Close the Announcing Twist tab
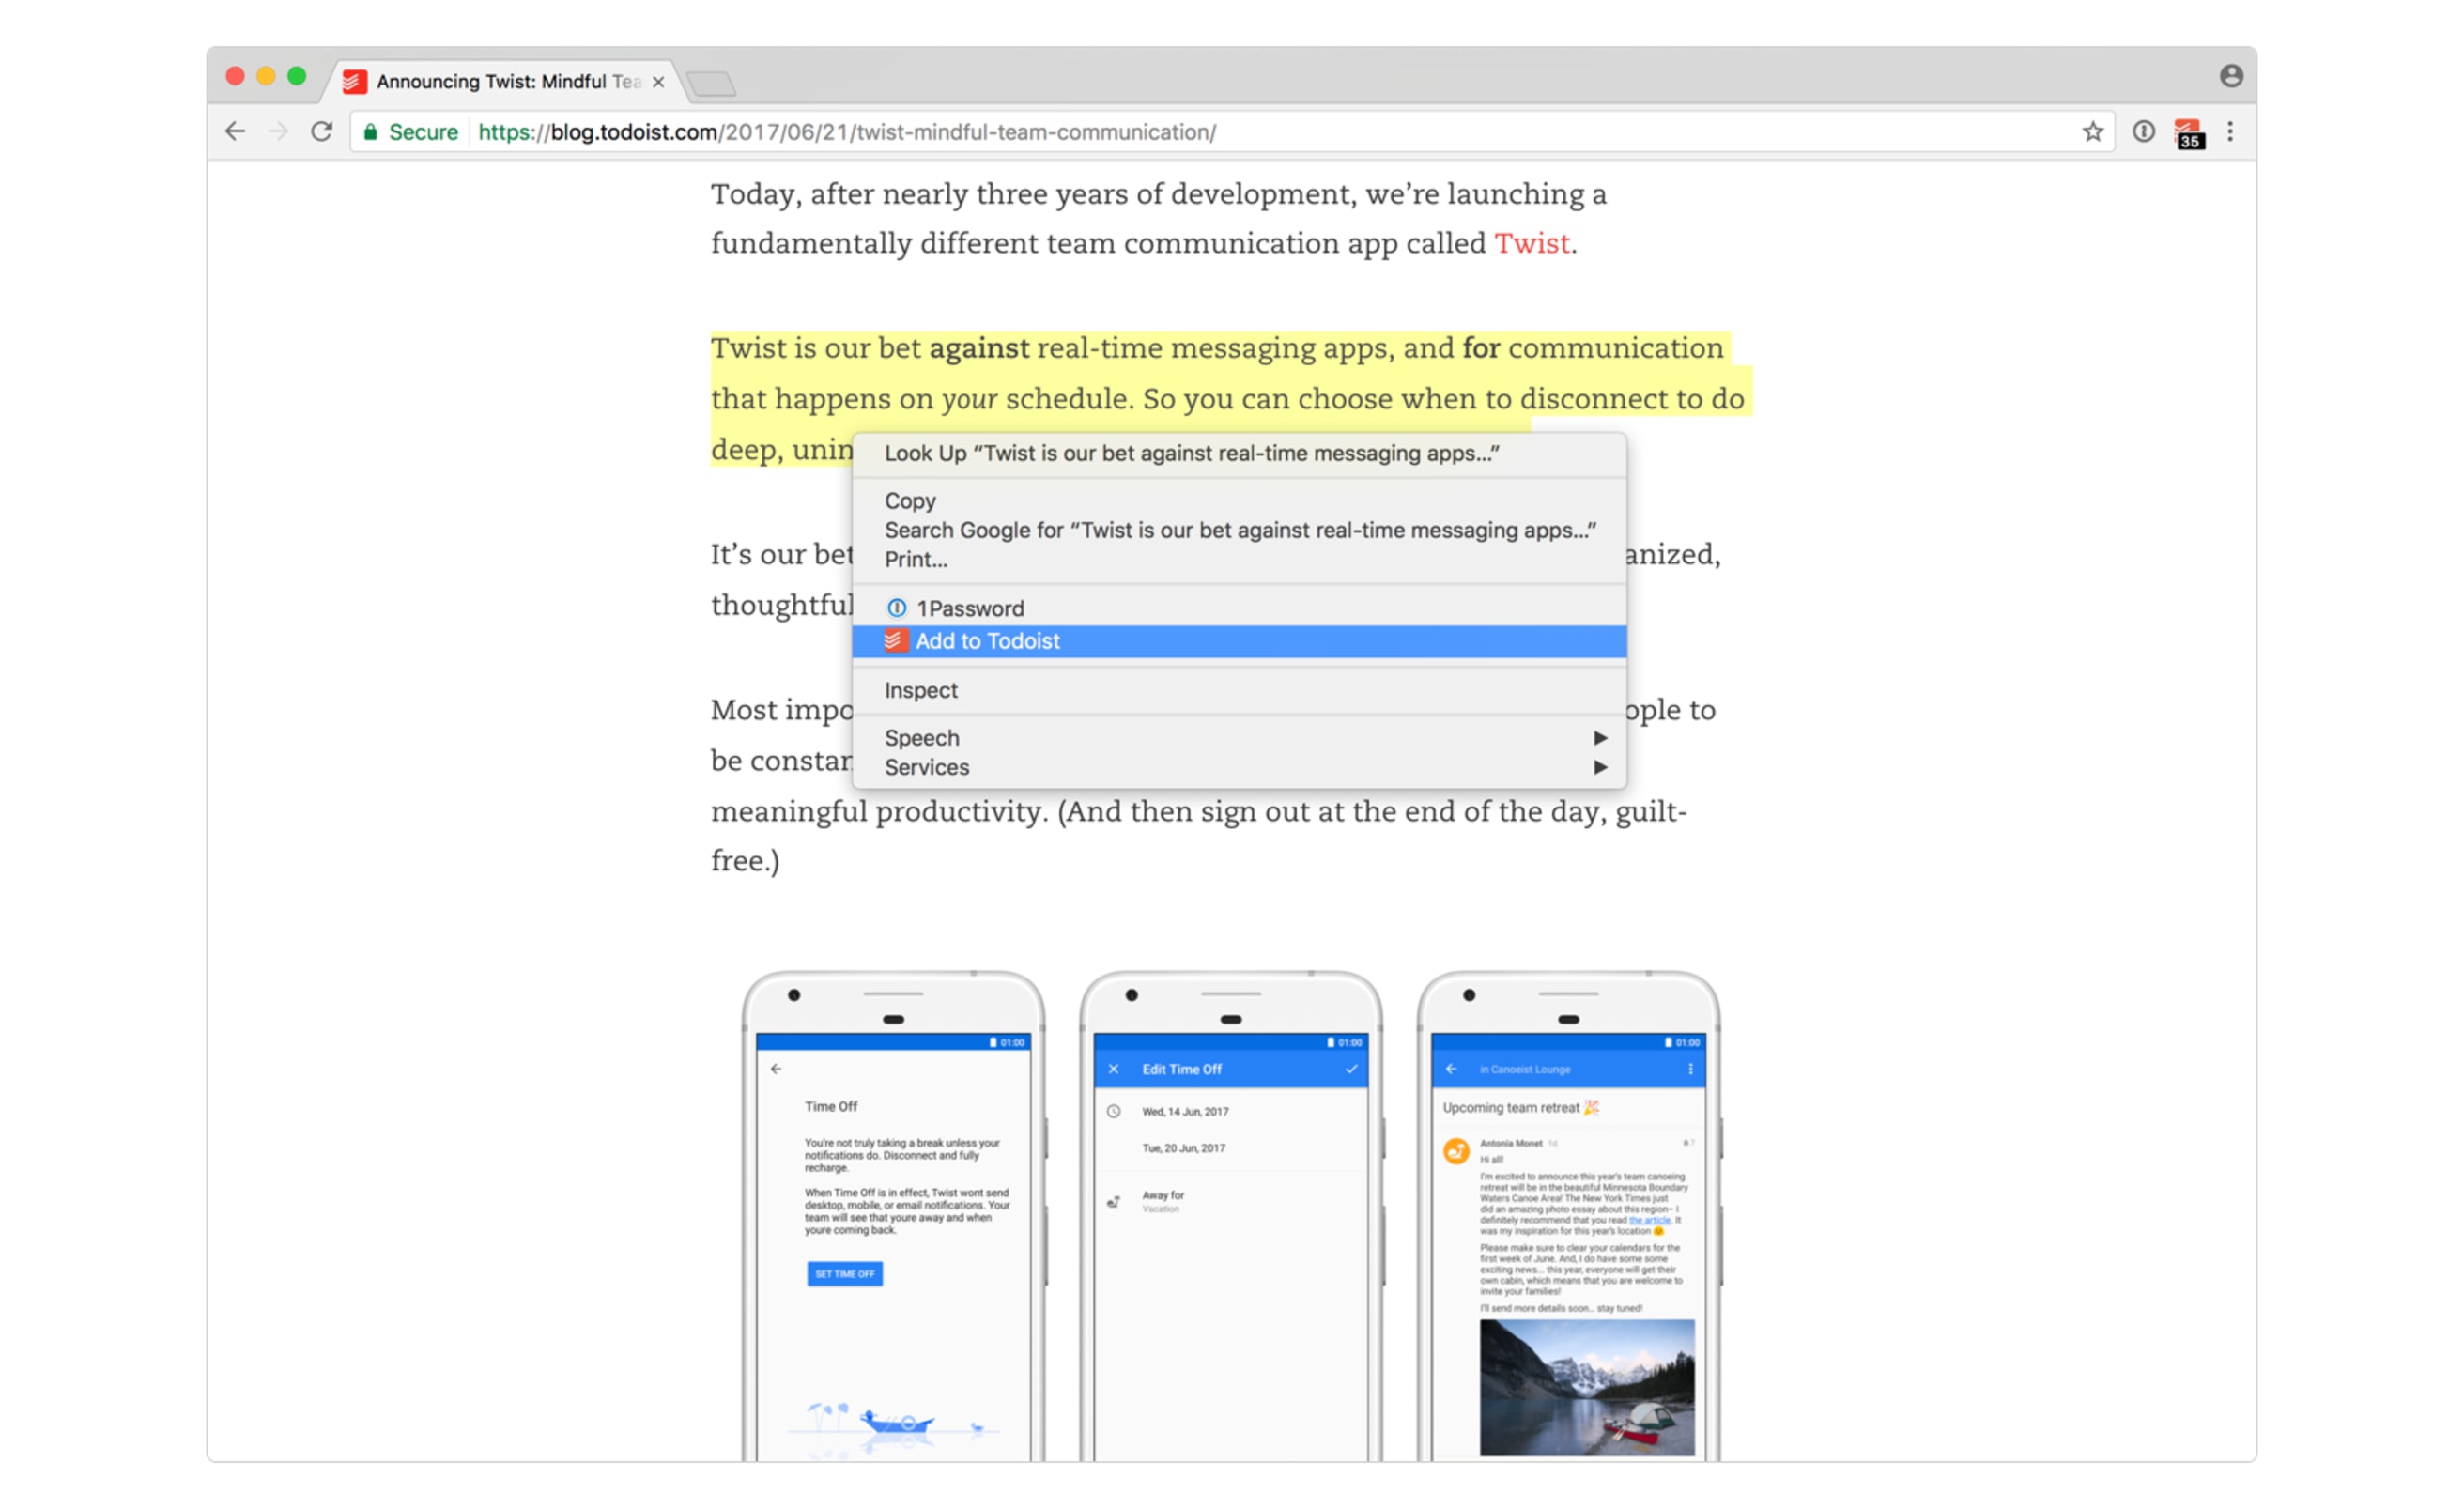Screen dimensions: 2464x1509 (x=658, y=82)
